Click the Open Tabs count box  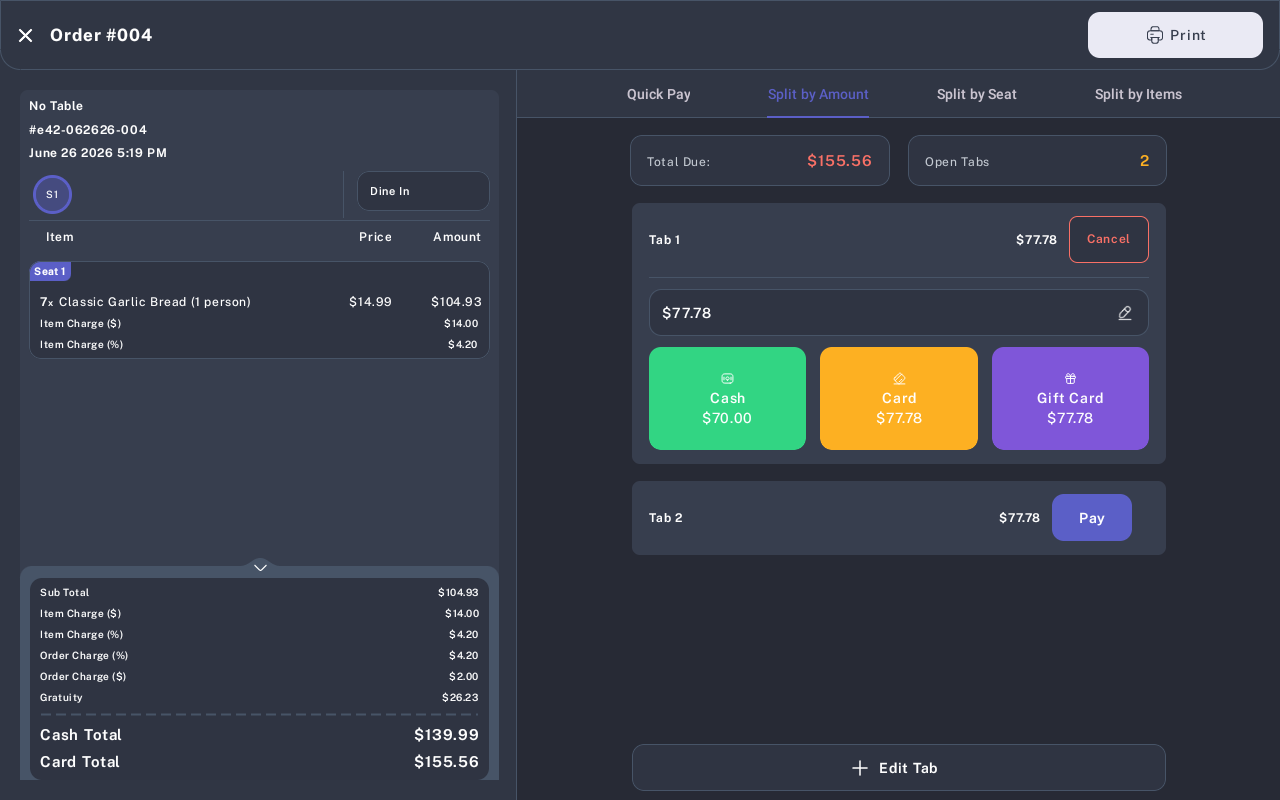(1037, 161)
